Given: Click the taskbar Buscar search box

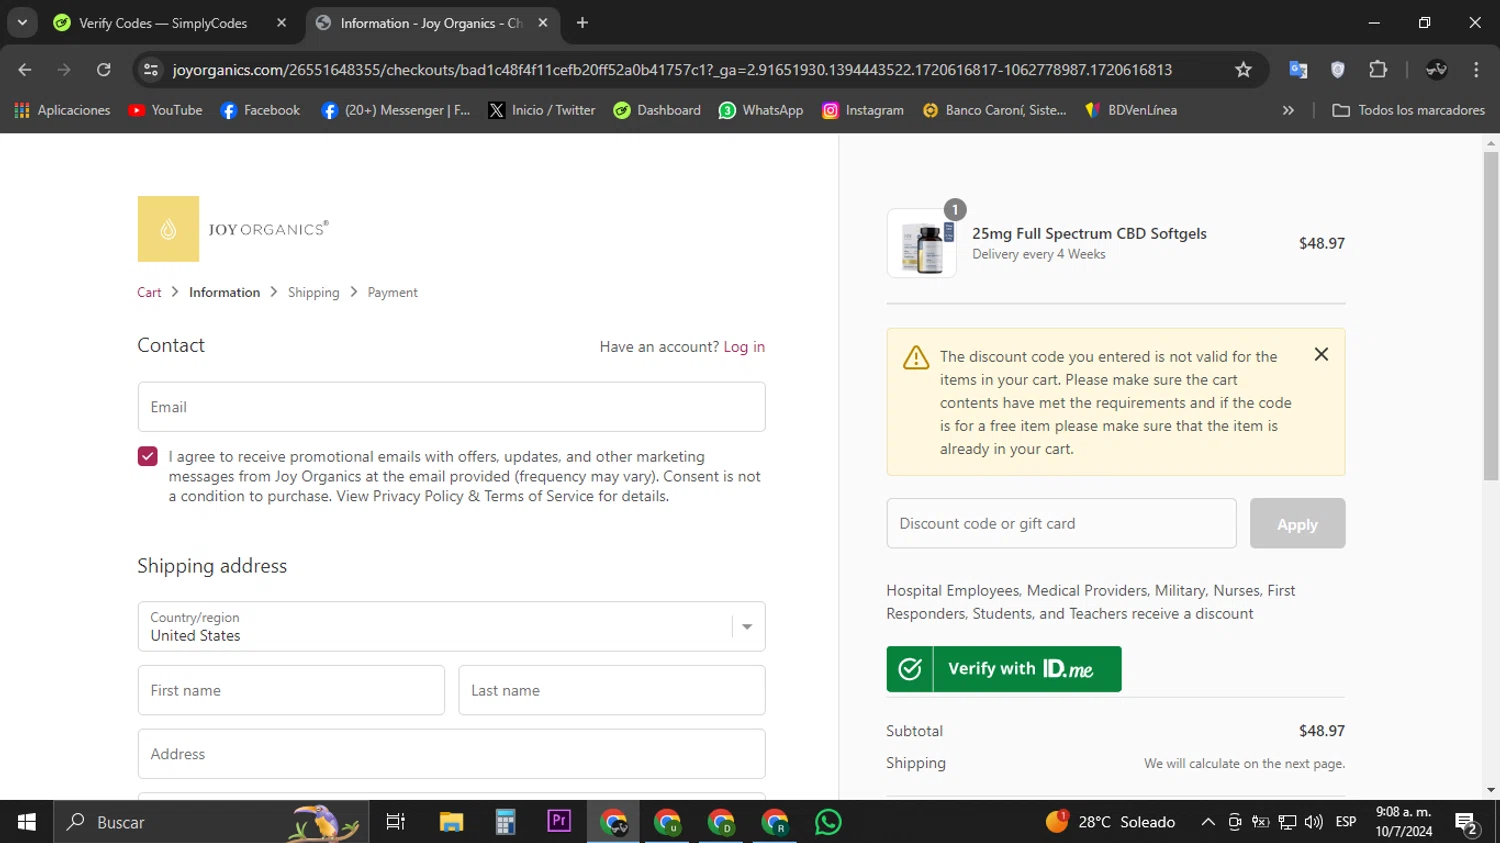Looking at the screenshot, I should point(210,822).
